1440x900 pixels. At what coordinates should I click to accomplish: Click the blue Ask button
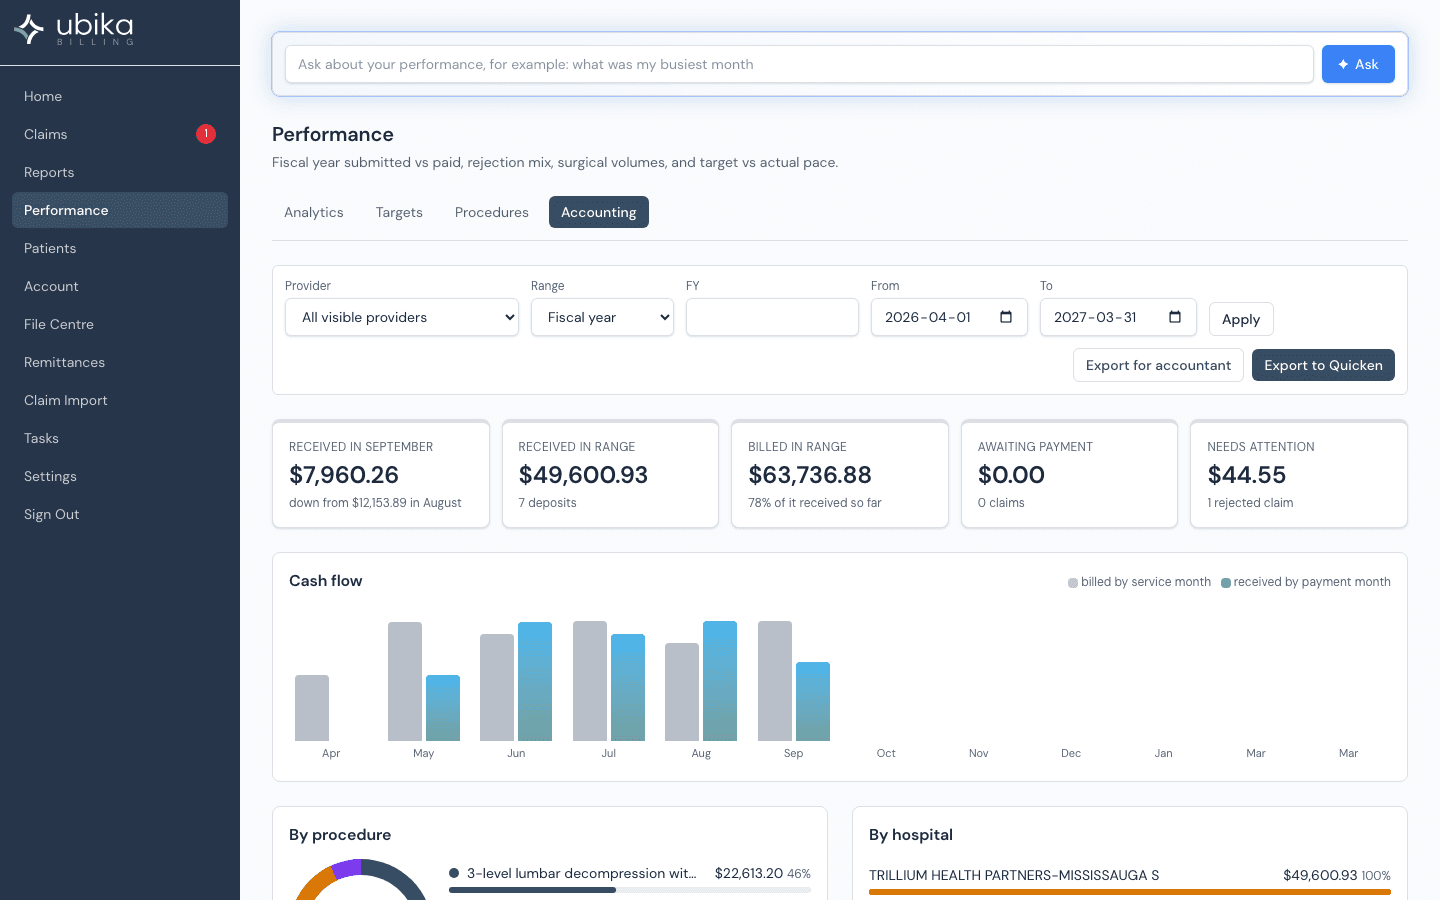[1358, 64]
